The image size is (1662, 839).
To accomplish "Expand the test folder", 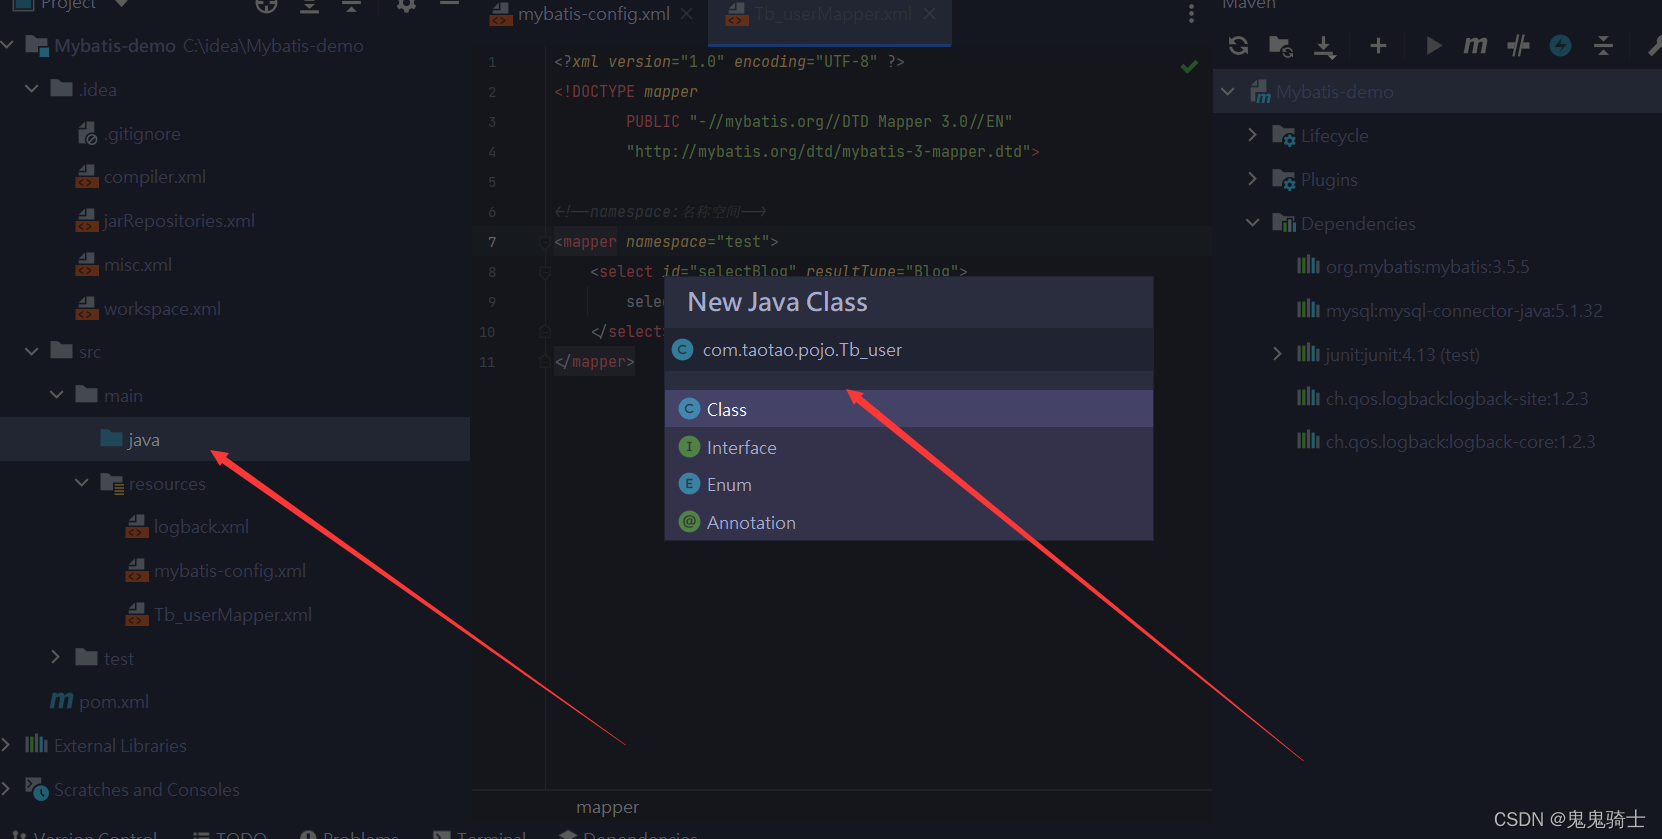I will 56,657.
